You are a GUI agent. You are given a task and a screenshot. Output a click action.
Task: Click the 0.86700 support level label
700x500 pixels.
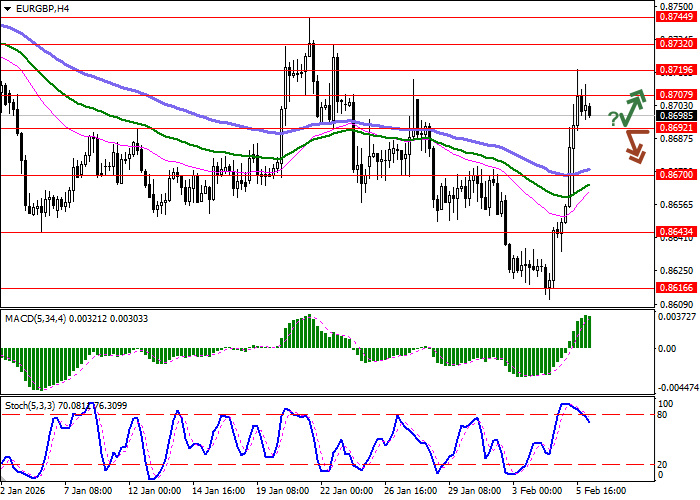pyautogui.click(x=676, y=175)
